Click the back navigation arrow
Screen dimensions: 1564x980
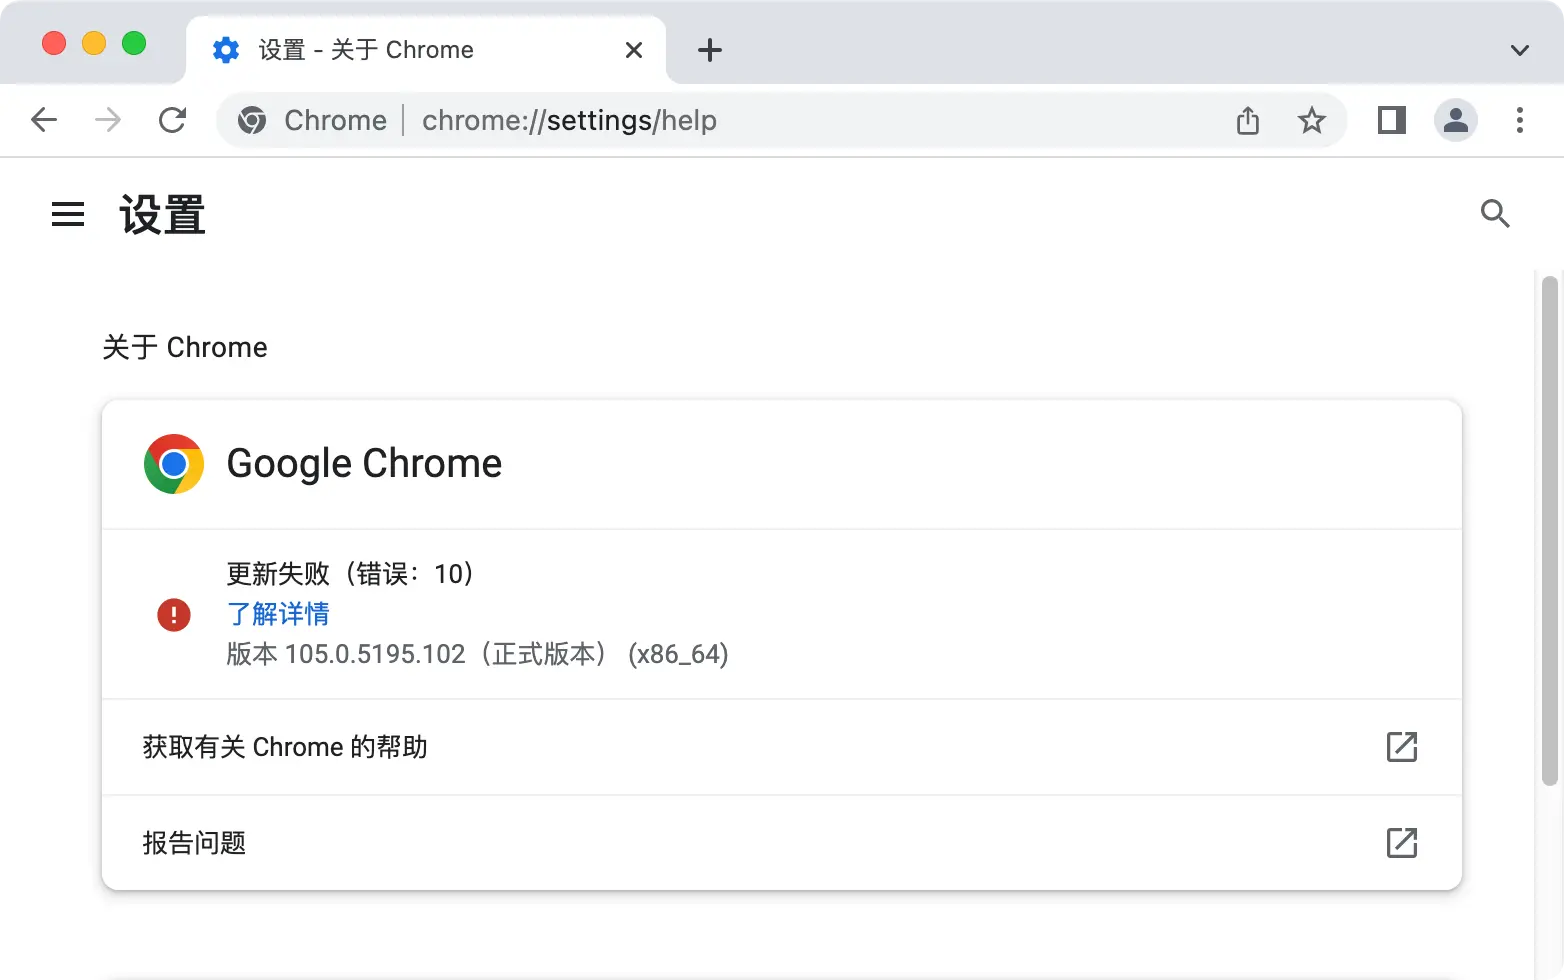click(43, 120)
